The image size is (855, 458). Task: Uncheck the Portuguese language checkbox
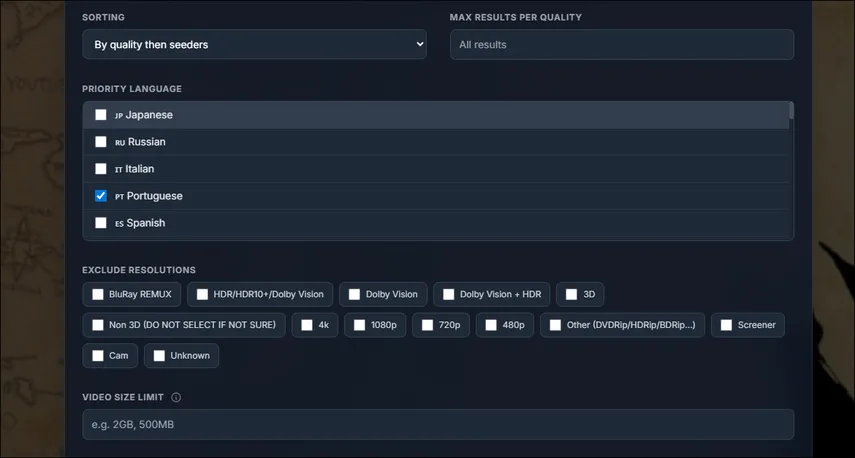(x=101, y=196)
